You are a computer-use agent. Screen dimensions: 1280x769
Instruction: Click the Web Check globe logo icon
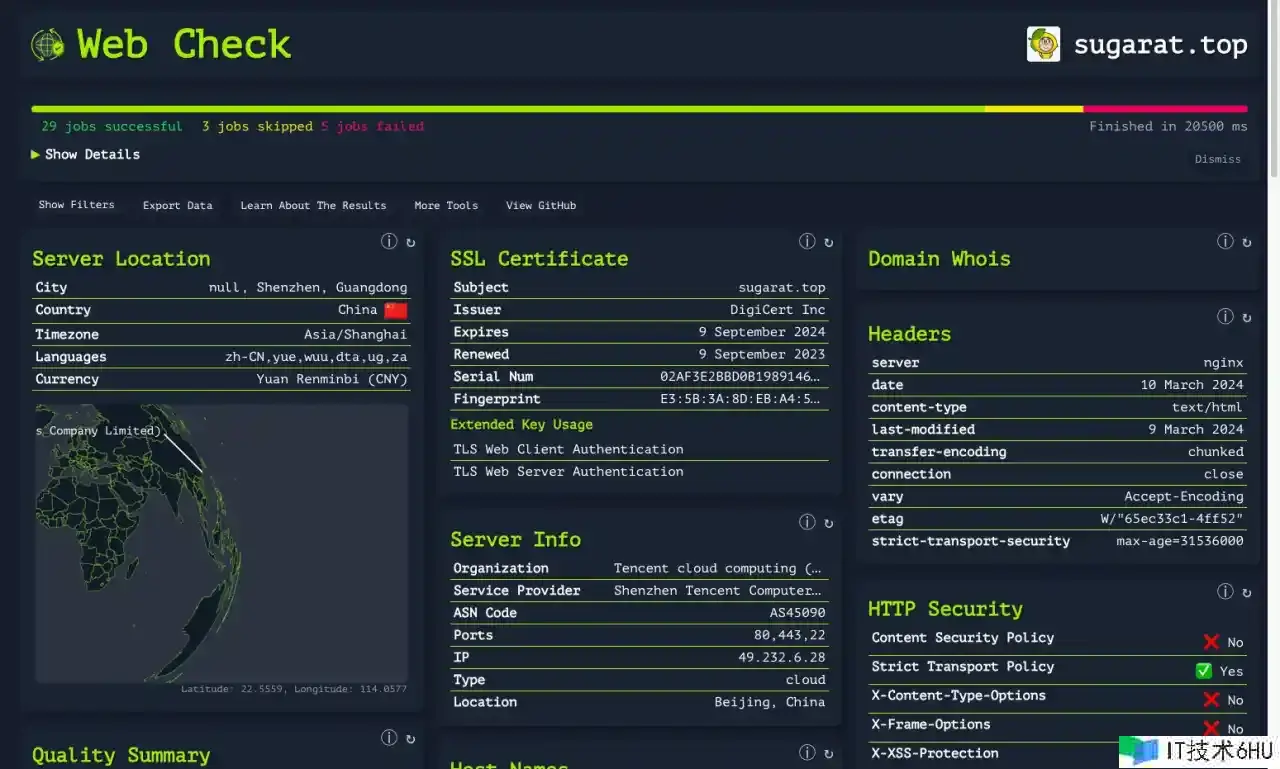(x=47, y=44)
